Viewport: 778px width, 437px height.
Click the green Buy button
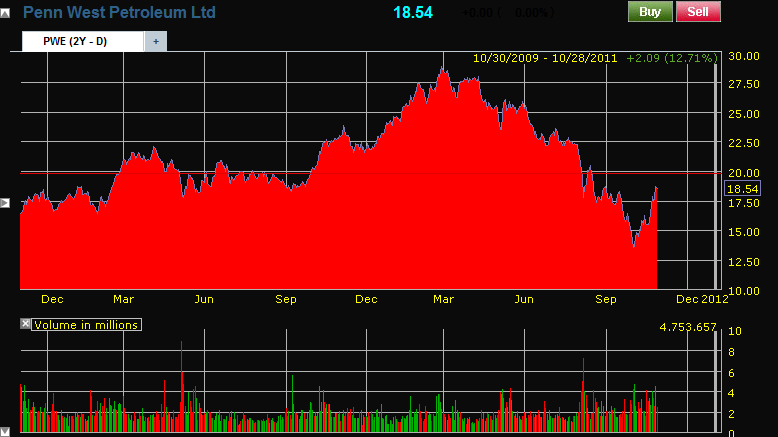(650, 11)
